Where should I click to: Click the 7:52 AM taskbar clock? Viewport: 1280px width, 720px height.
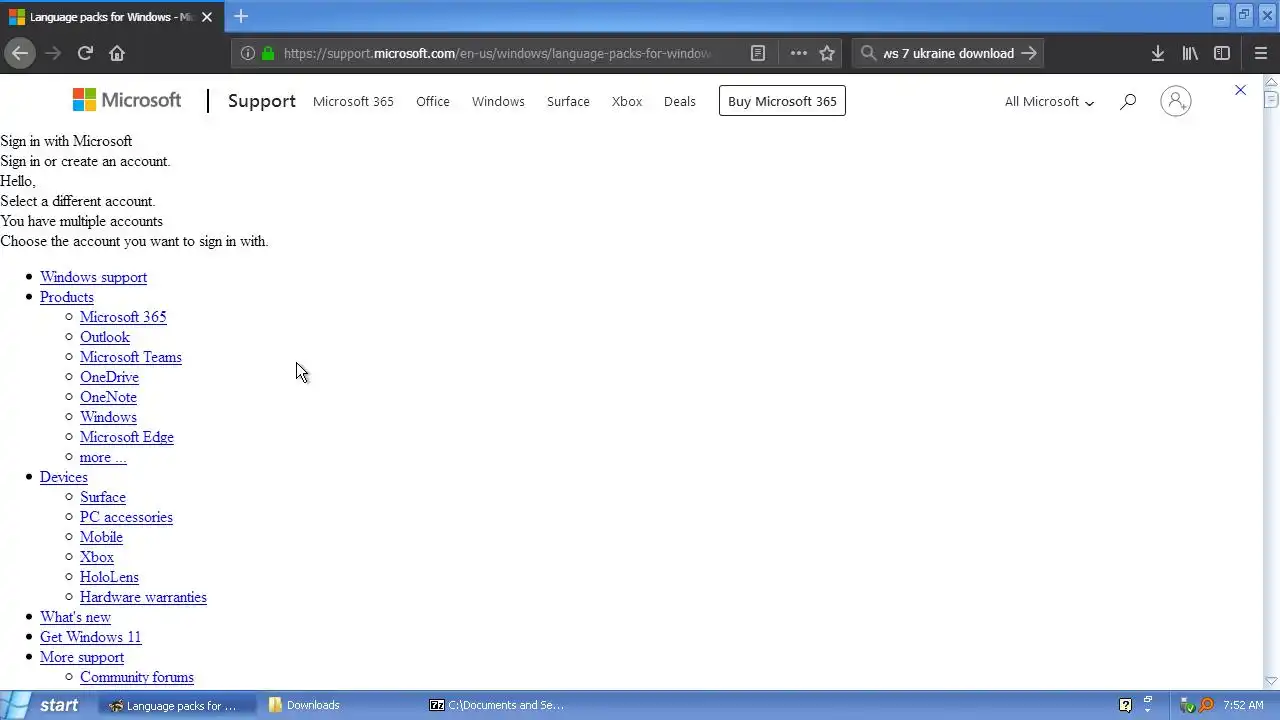point(1243,705)
